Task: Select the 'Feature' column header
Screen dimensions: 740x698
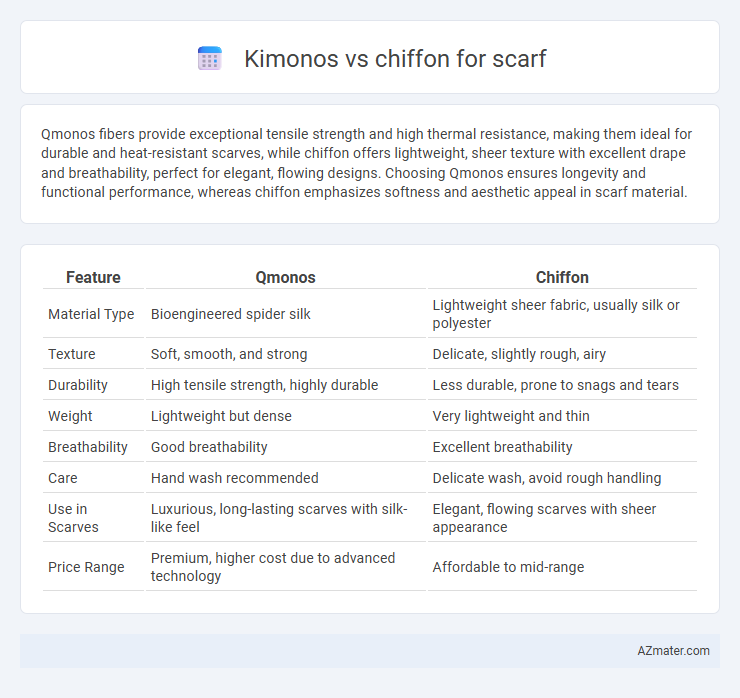Action: (93, 278)
